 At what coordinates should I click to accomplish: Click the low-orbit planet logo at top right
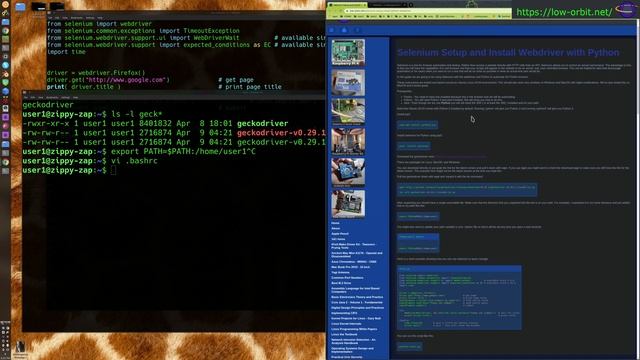(x=625, y=9)
